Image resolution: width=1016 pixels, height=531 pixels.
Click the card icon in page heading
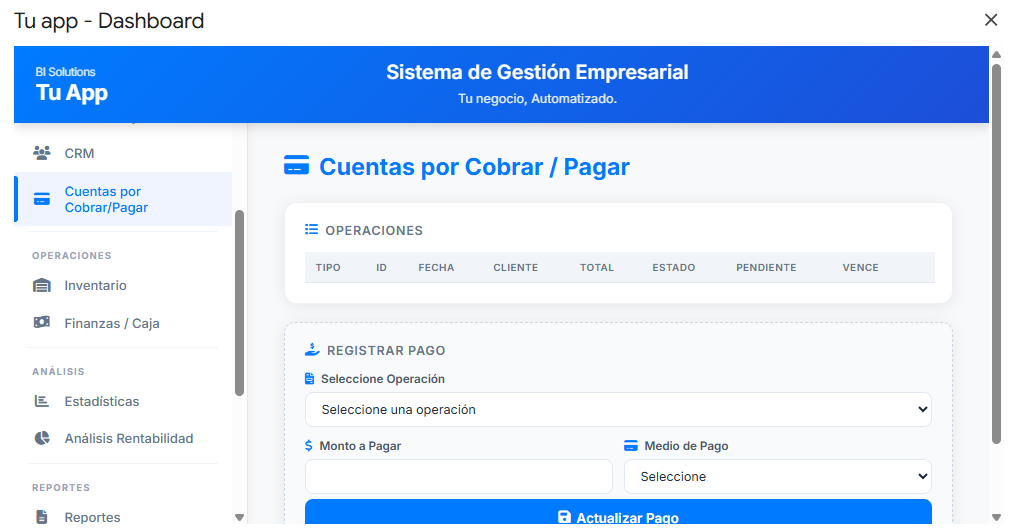[296, 165]
